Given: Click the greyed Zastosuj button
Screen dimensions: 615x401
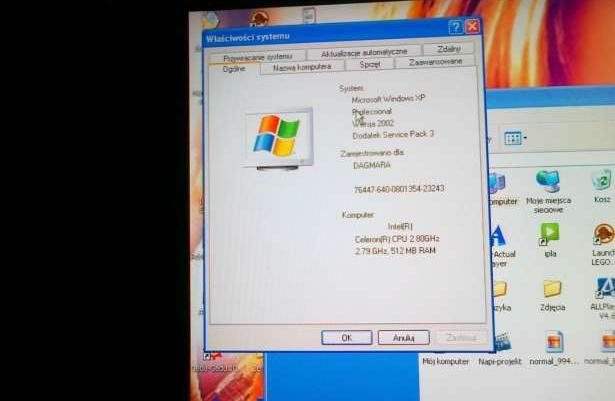Looking at the screenshot, I should (x=461, y=337).
